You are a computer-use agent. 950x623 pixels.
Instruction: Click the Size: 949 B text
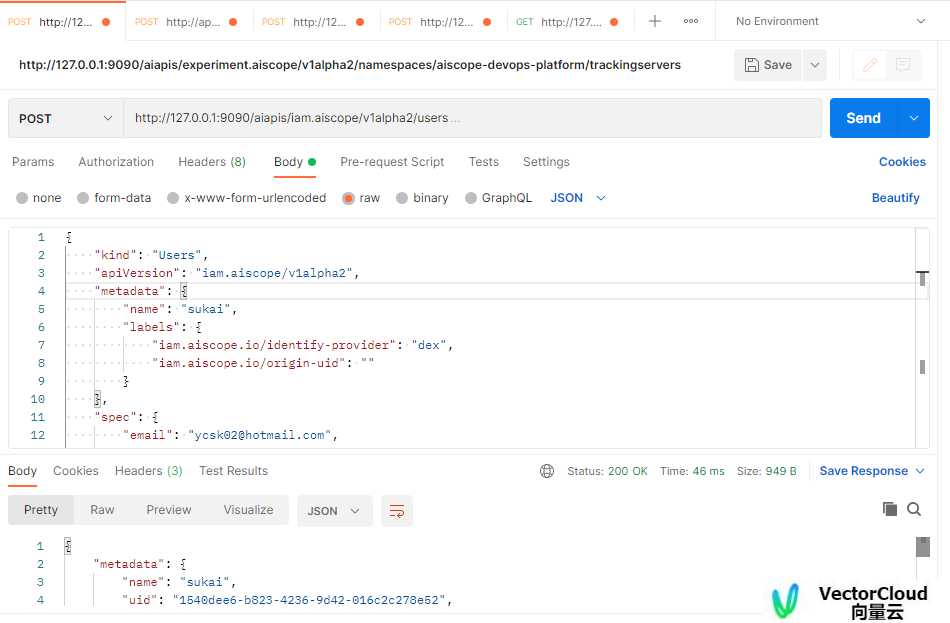point(766,471)
